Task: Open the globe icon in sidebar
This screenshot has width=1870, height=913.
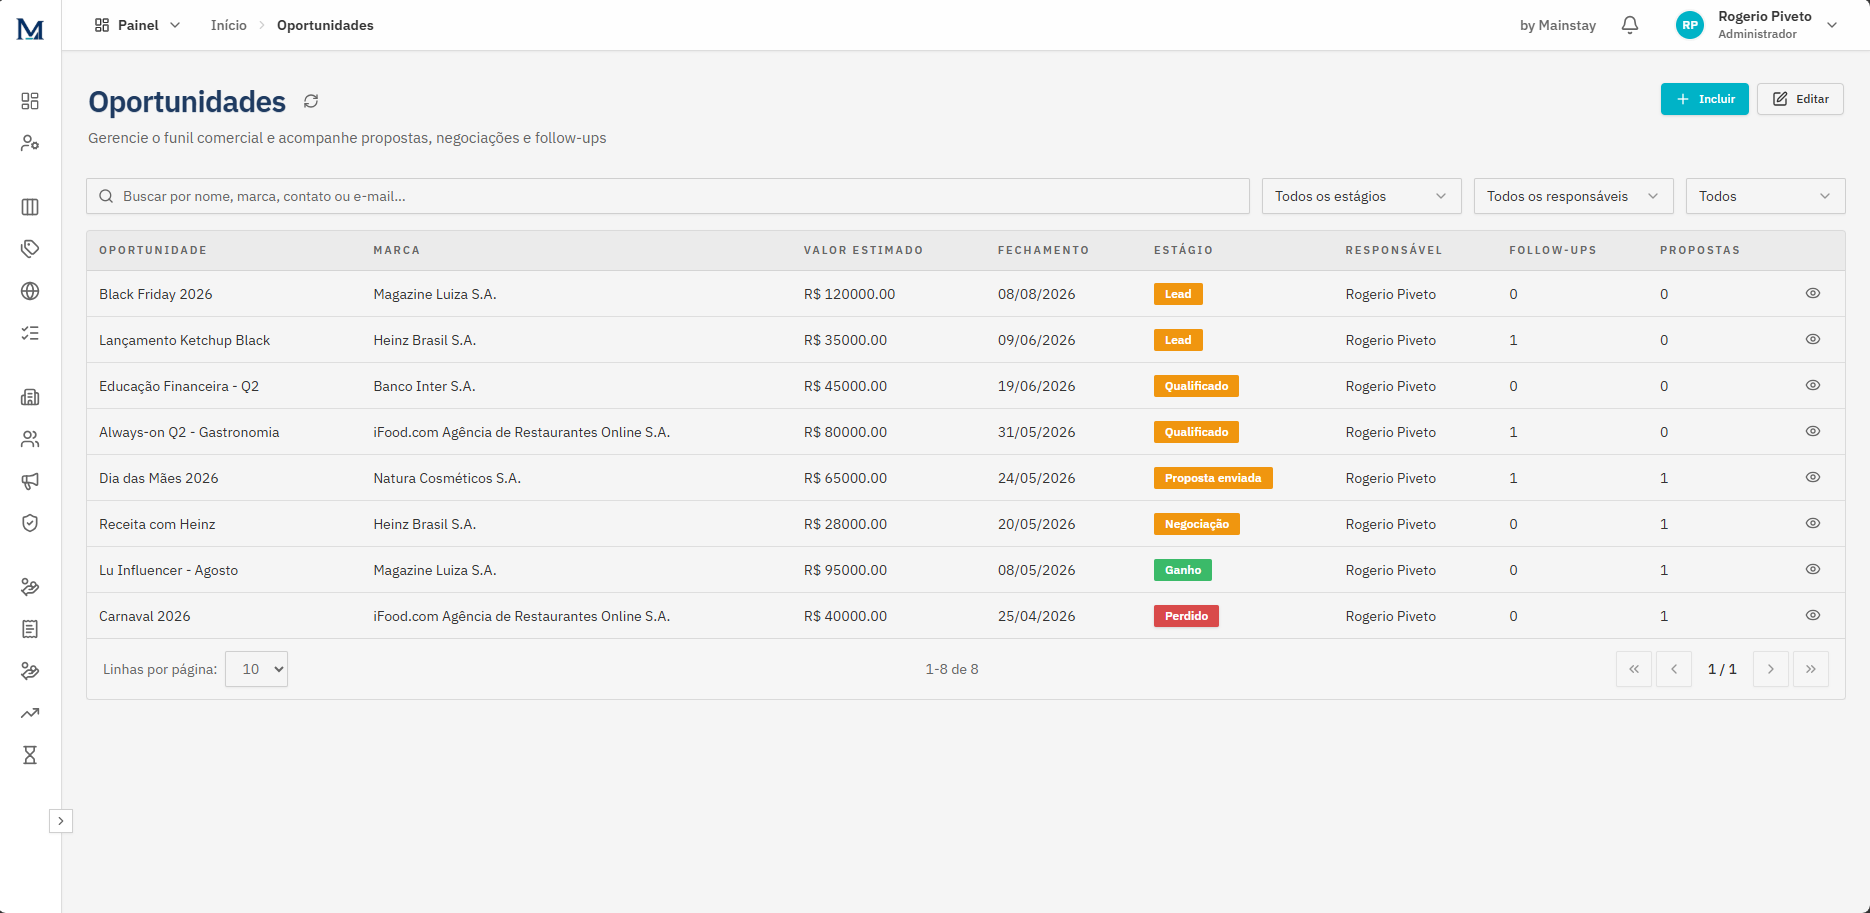Action: click(30, 291)
